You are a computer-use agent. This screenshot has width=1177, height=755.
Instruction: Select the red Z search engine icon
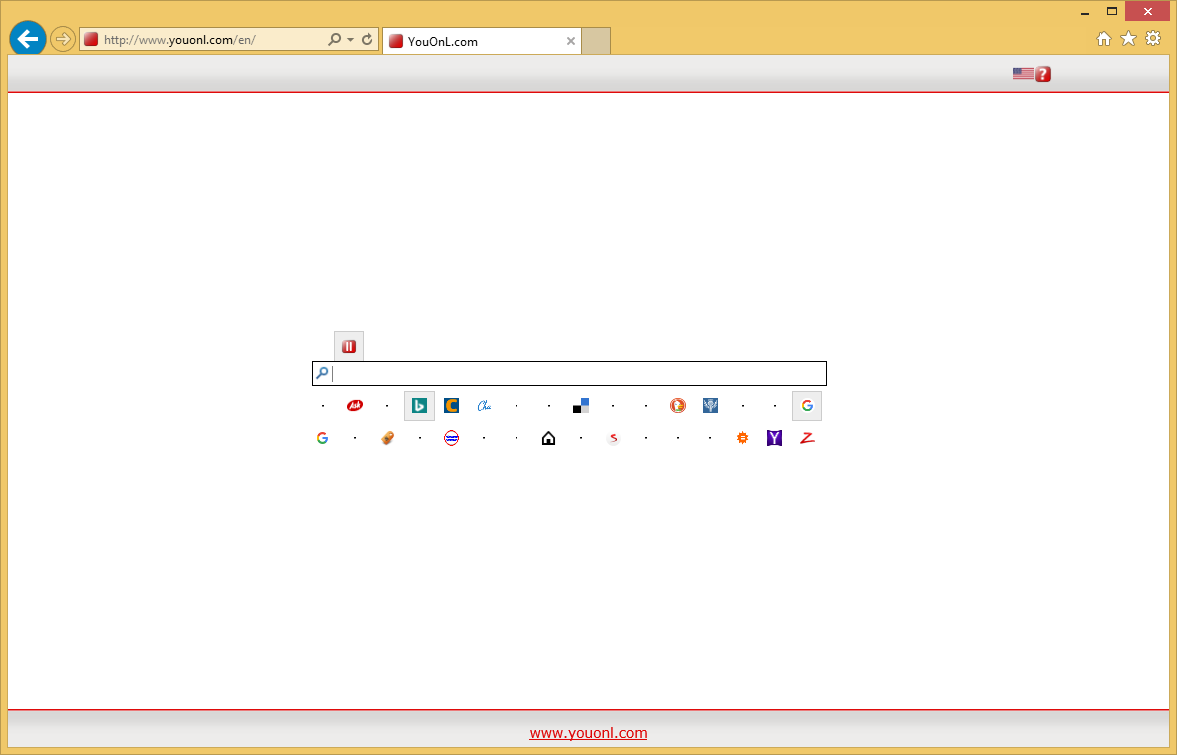(x=807, y=438)
